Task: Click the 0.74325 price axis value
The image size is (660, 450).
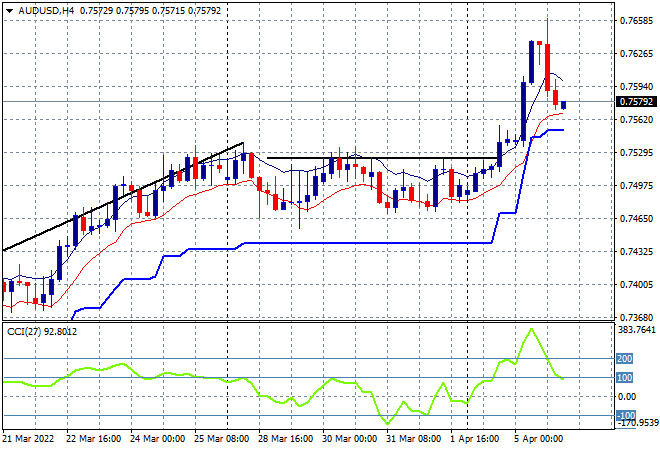Action: 636,252
